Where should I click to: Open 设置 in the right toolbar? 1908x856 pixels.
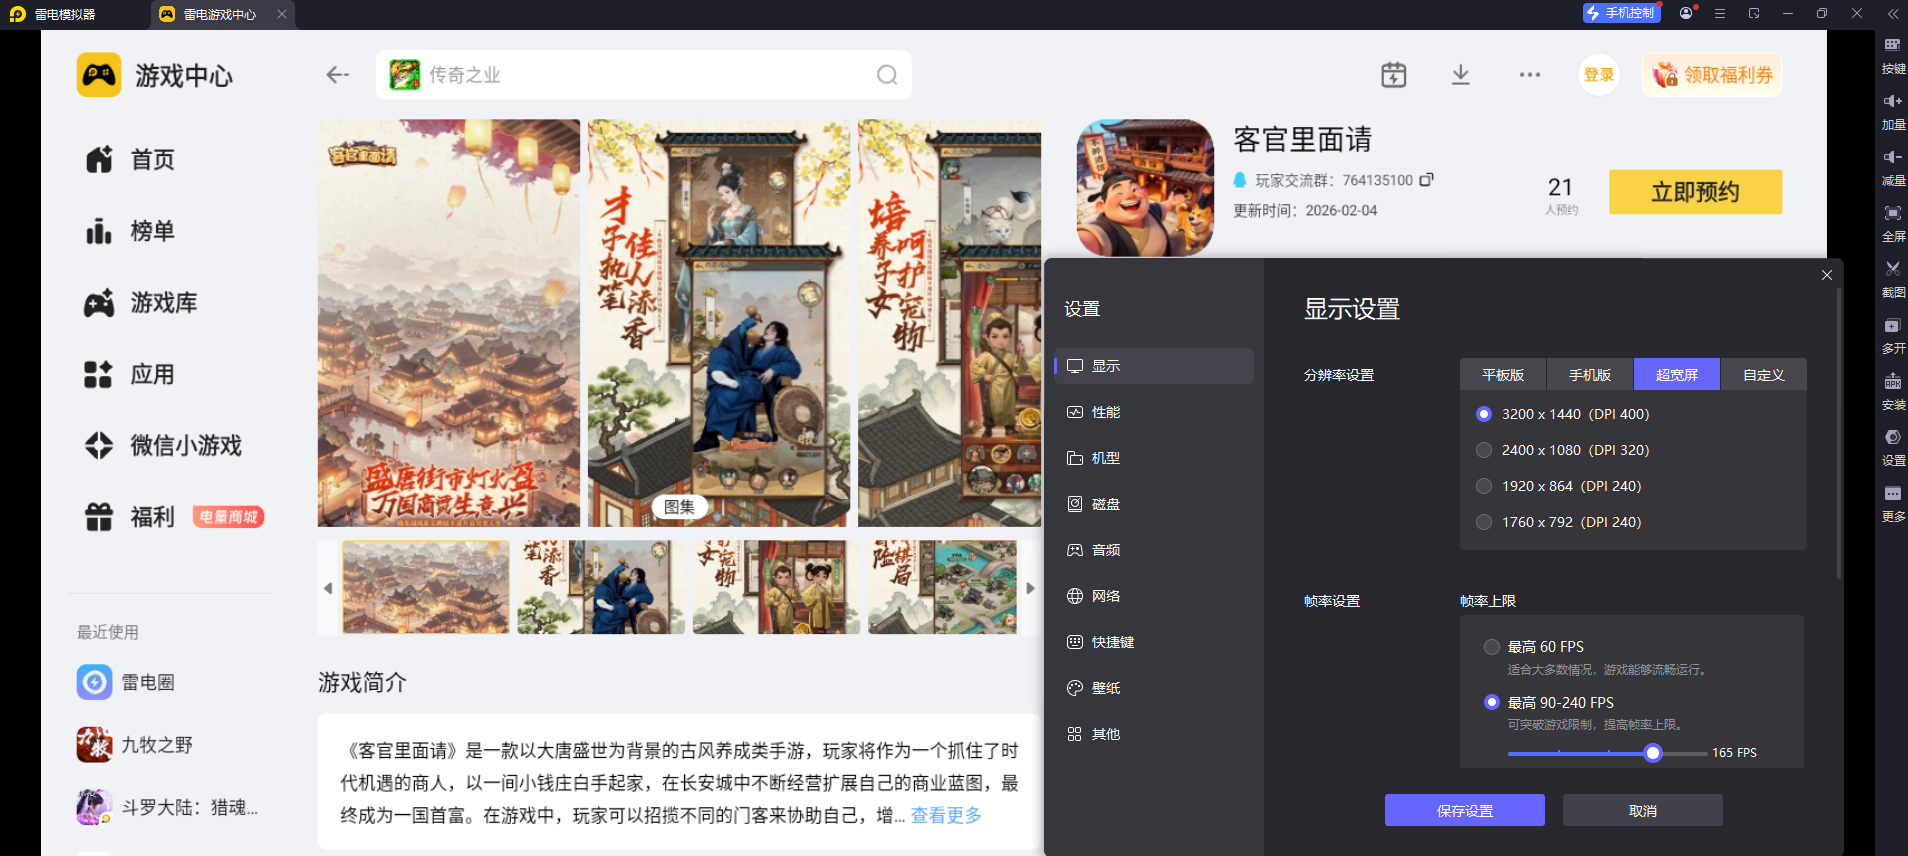1893,448
